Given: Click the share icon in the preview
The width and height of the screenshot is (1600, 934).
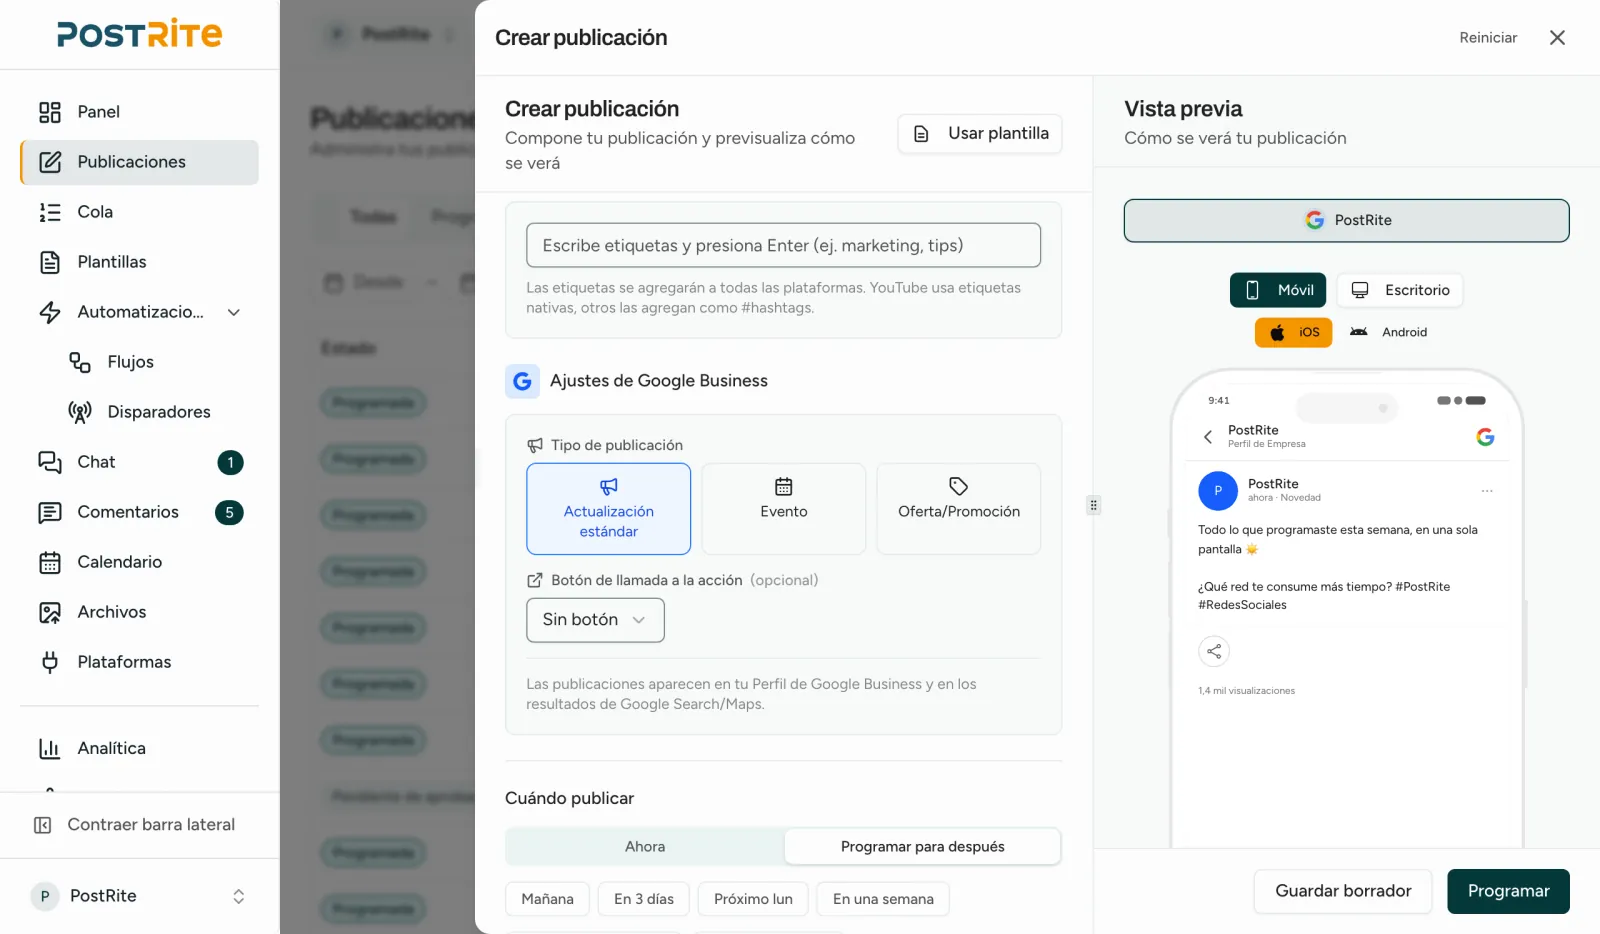Looking at the screenshot, I should click(1214, 651).
